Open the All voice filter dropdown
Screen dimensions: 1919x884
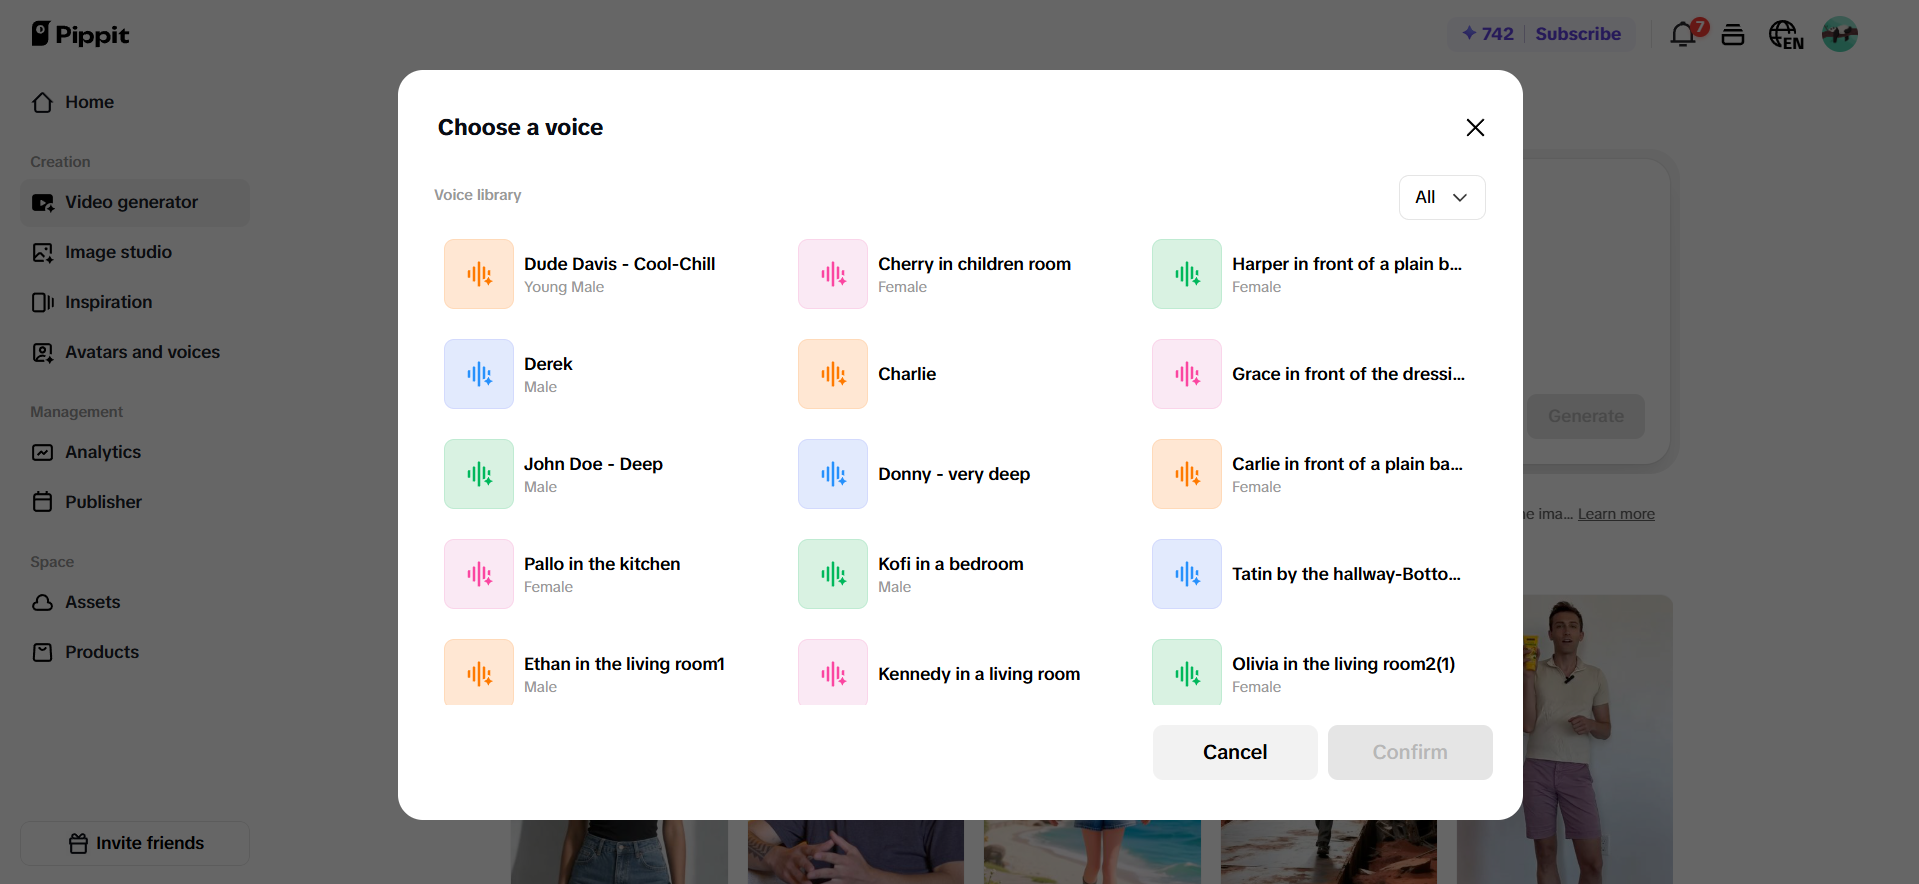coord(1441,197)
